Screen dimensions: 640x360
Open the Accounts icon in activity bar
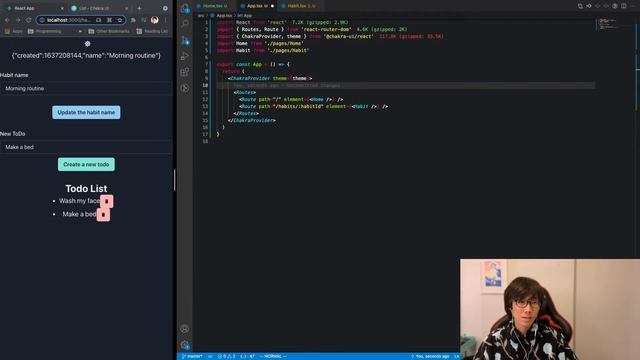coord(185,329)
